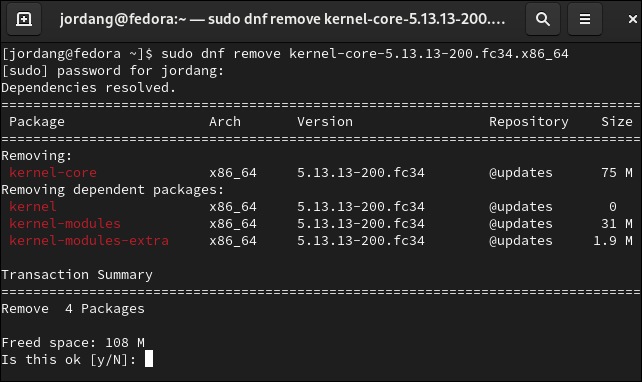Click the '31 M' size value
This screenshot has width=642, height=382.
click(x=617, y=224)
